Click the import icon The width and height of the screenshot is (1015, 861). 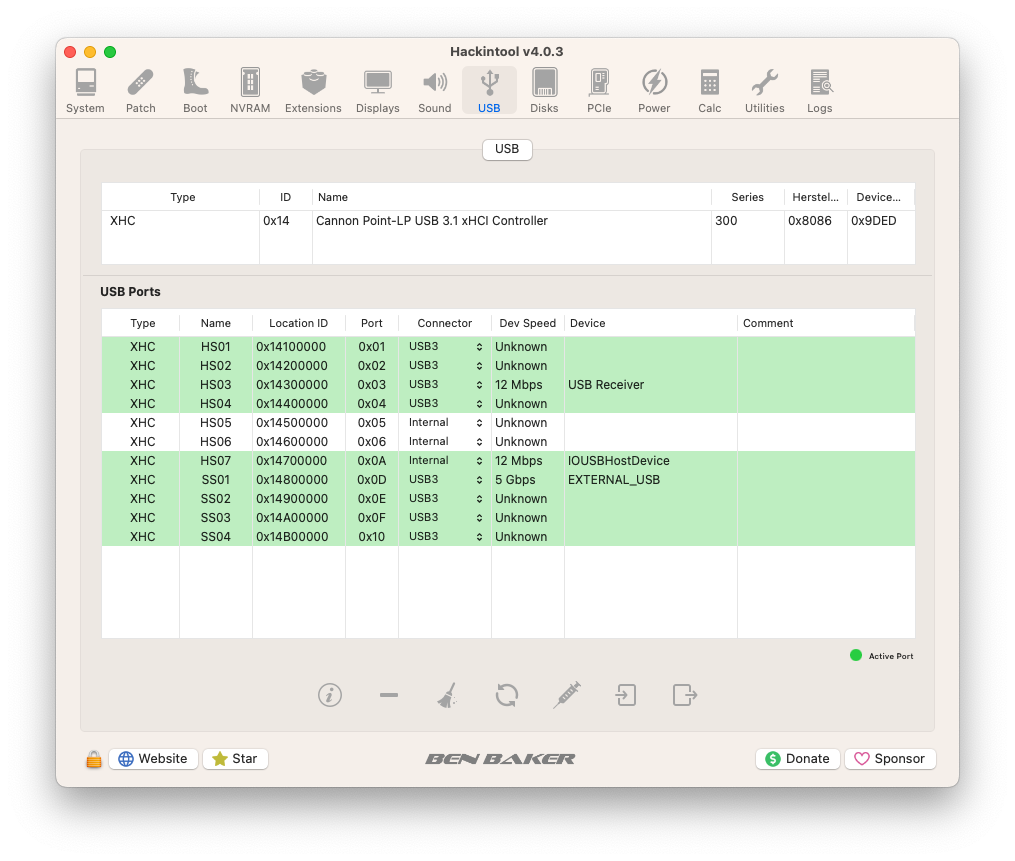click(x=626, y=695)
